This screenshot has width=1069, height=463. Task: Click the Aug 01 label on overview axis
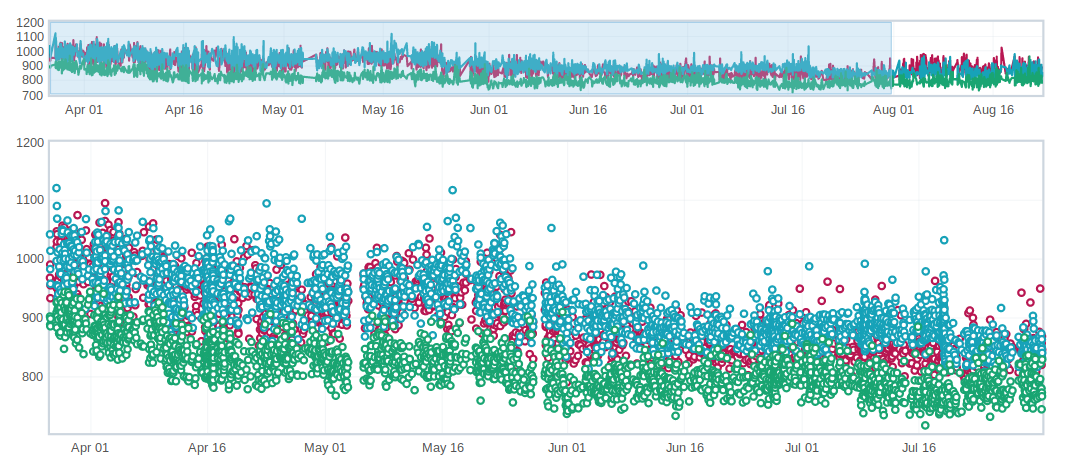pyautogui.click(x=893, y=110)
